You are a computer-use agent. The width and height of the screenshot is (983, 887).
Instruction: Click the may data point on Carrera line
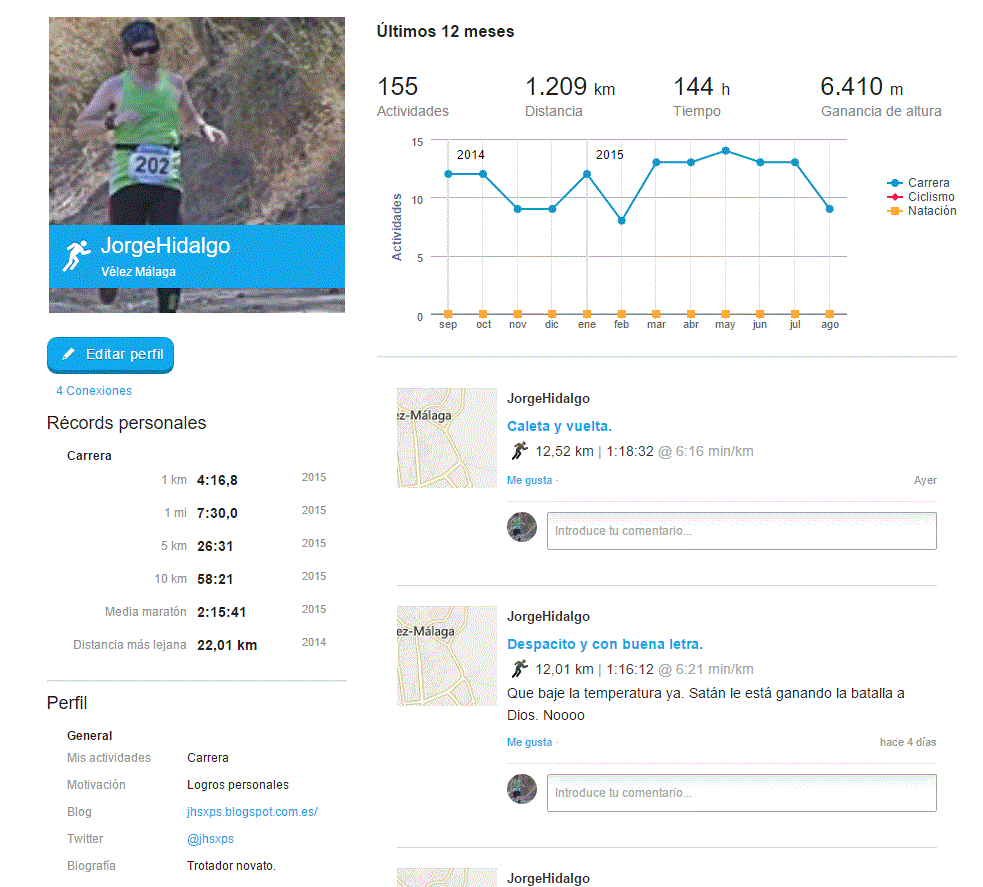725,150
